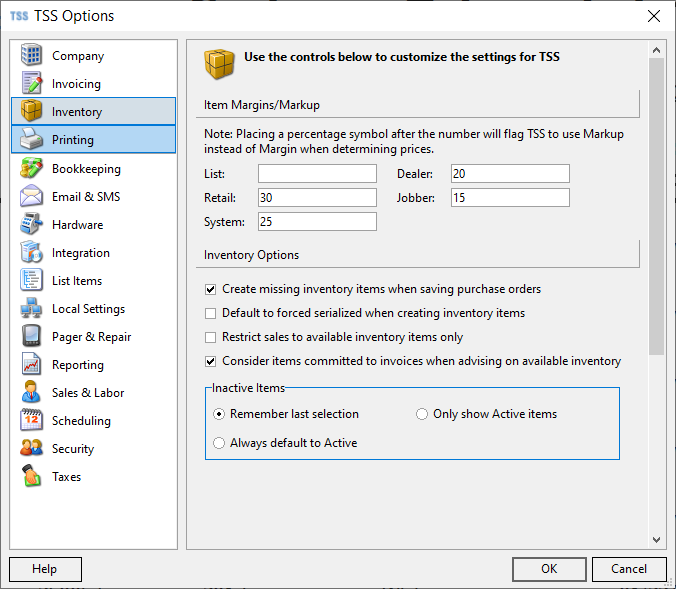676x589 pixels.
Task: Click the Printing printer icon
Action: tap(31, 139)
